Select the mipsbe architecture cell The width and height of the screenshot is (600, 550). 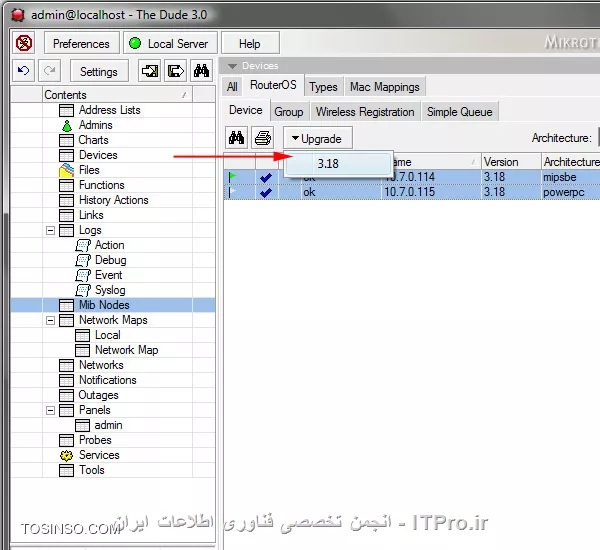tap(571, 177)
